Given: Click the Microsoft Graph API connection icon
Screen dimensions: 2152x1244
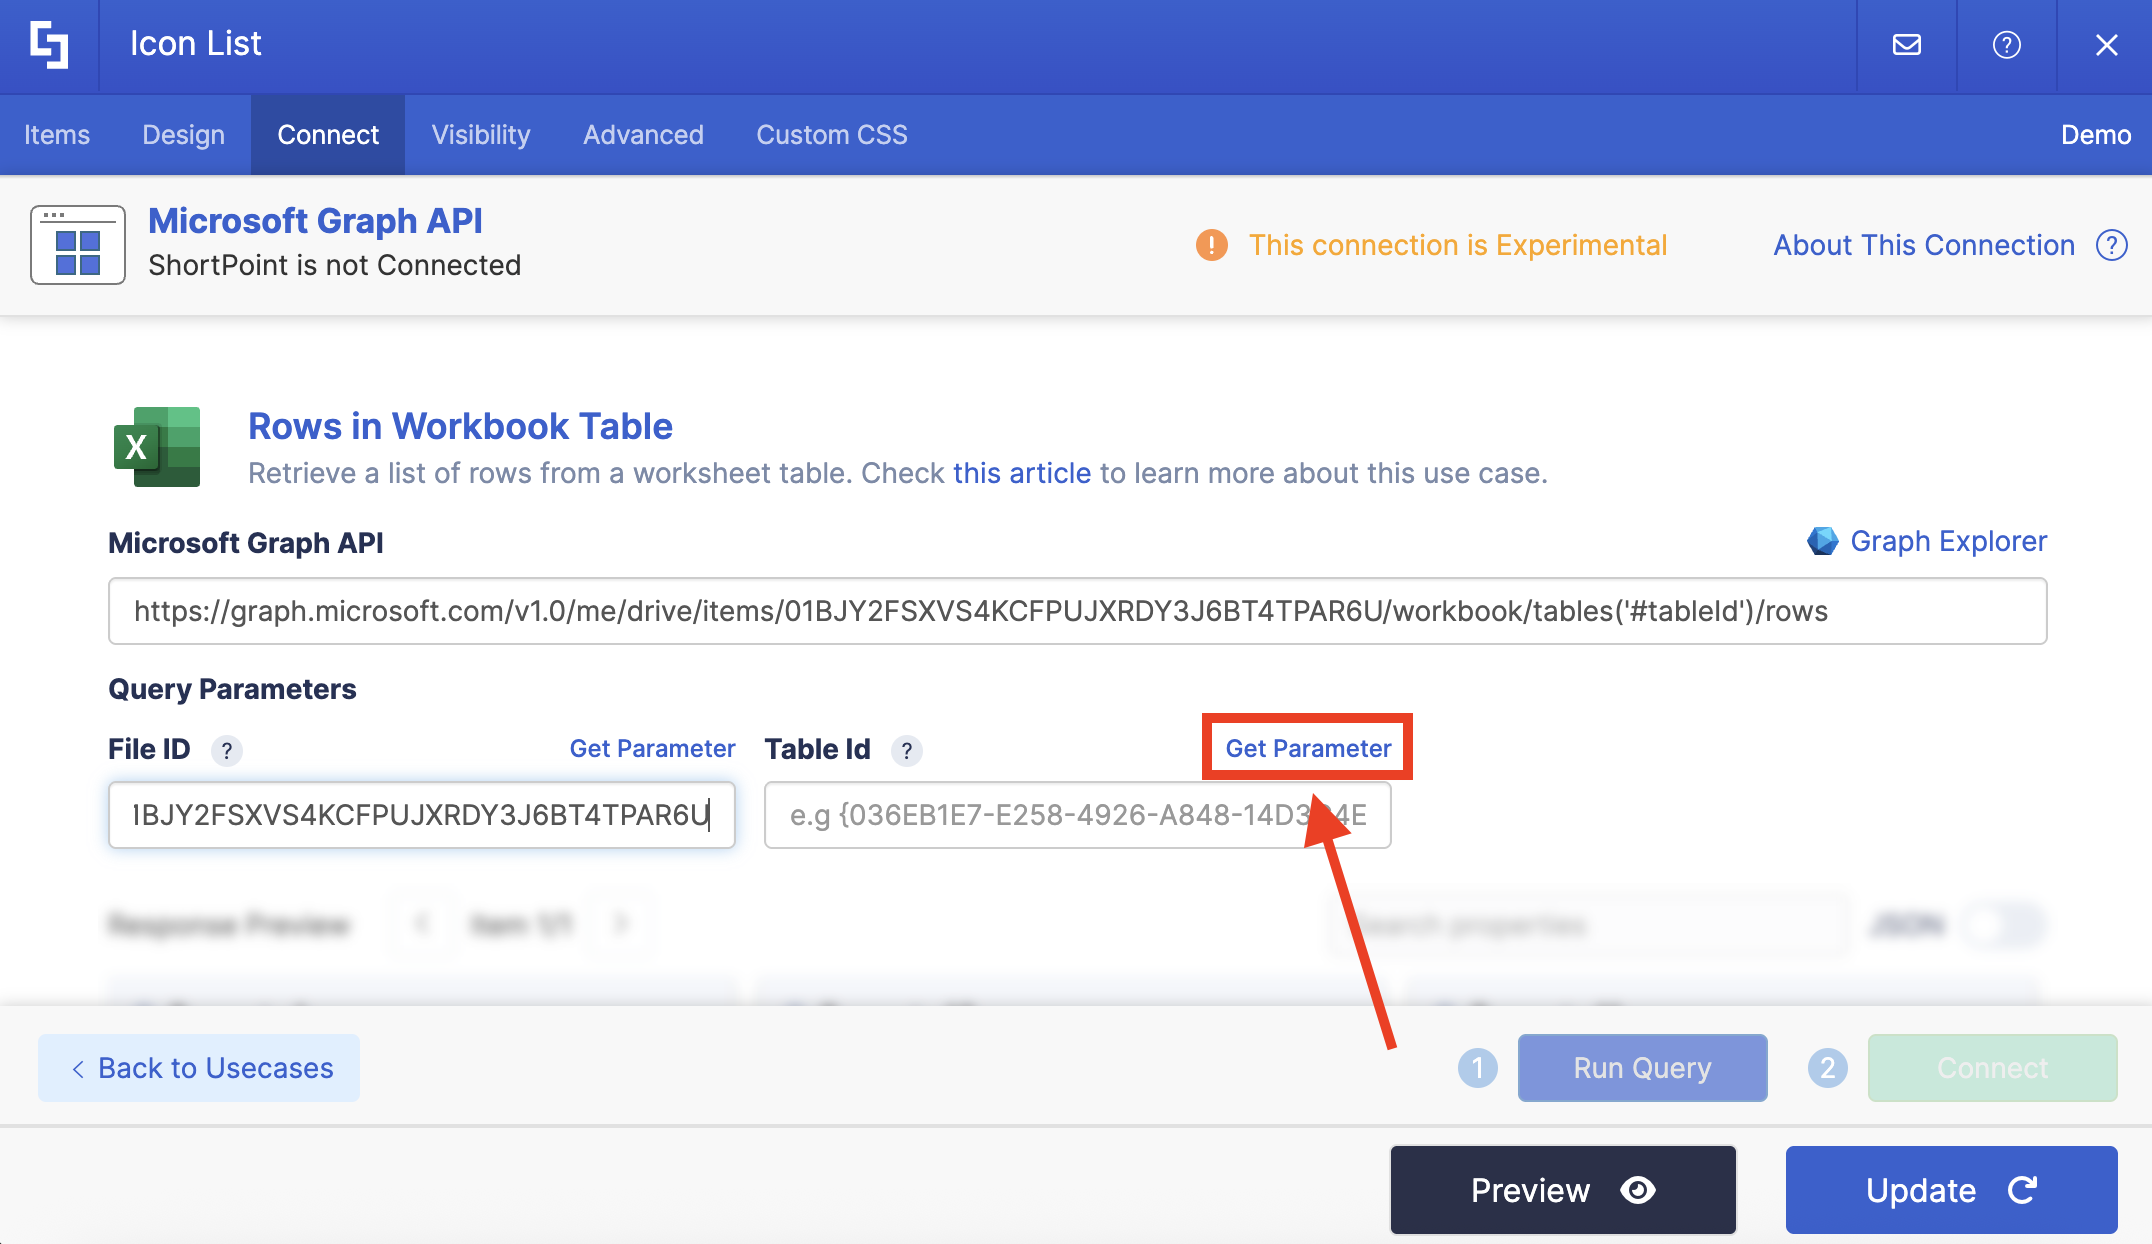Looking at the screenshot, I should (78, 245).
